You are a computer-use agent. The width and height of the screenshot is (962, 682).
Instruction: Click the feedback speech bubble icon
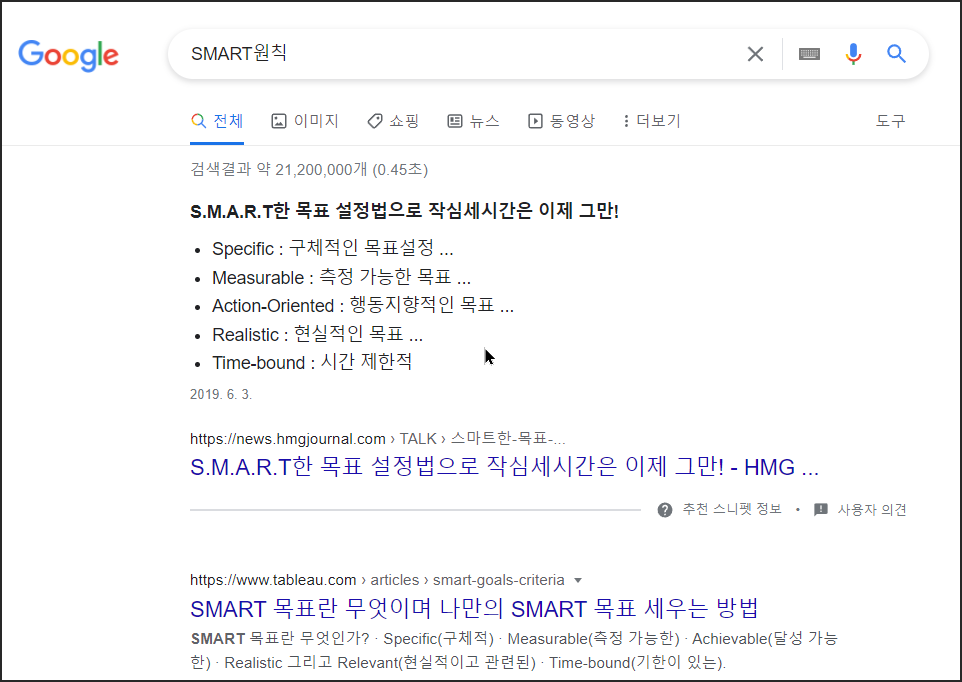point(821,510)
